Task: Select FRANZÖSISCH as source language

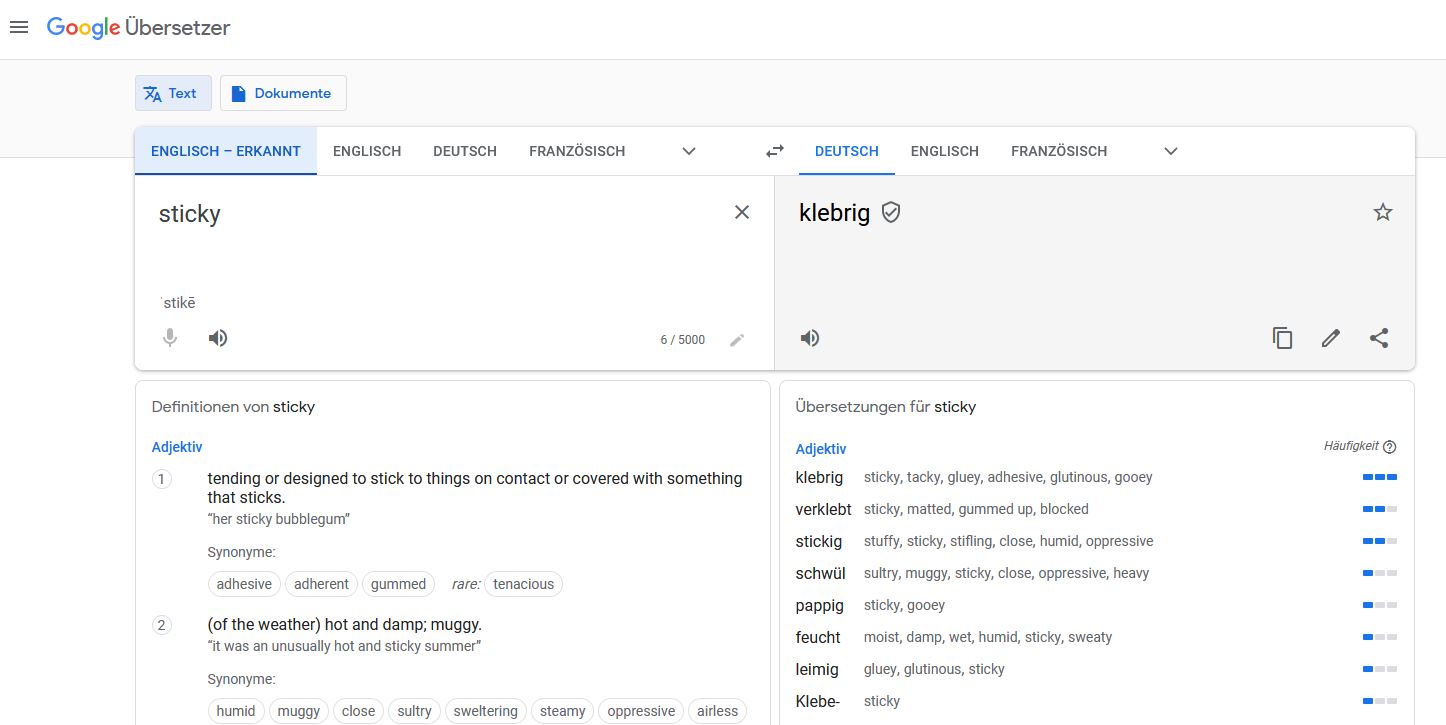Action: click(x=577, y=151)
